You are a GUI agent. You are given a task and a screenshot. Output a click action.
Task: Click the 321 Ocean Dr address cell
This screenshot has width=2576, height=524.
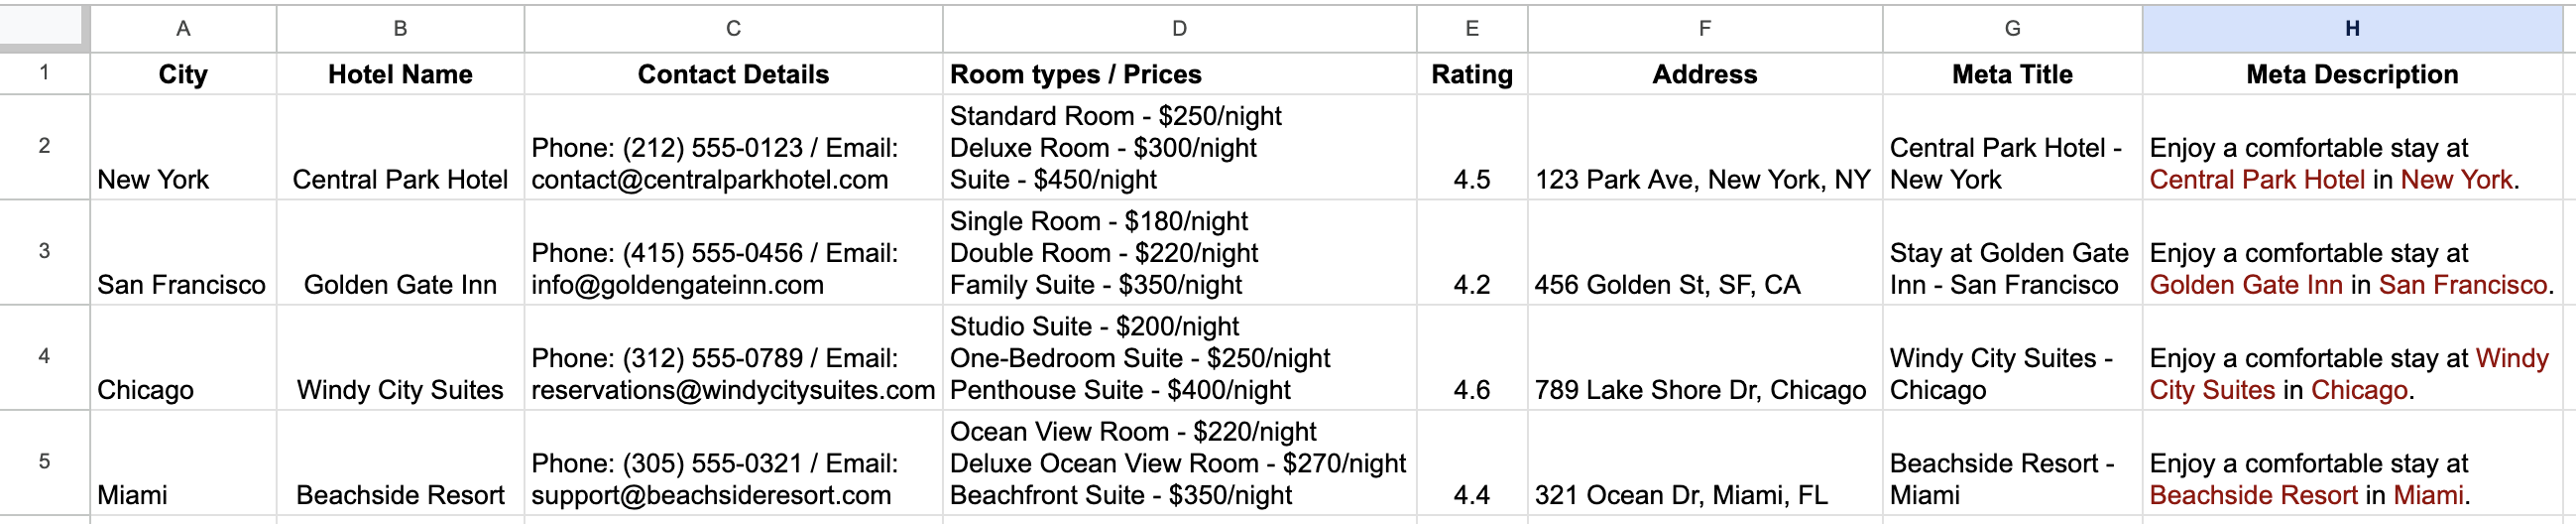[1705, 462]
